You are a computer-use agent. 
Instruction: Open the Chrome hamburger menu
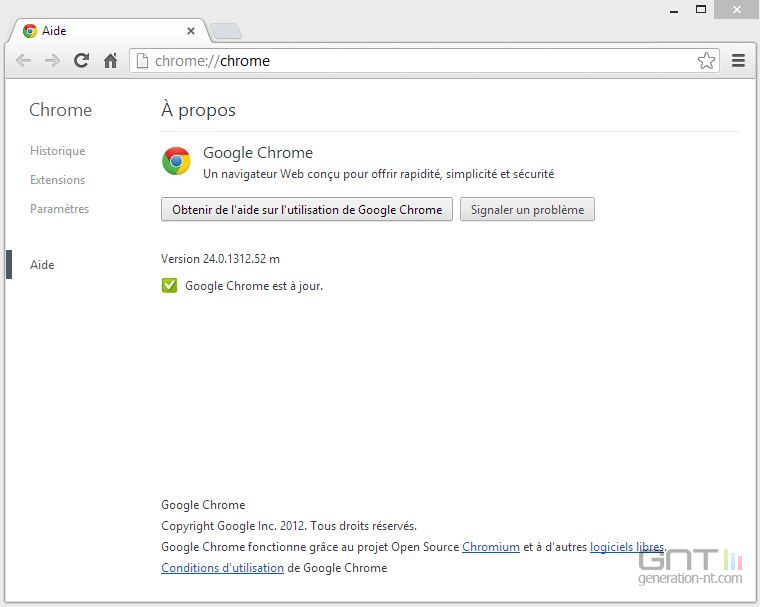coord(738,61)
